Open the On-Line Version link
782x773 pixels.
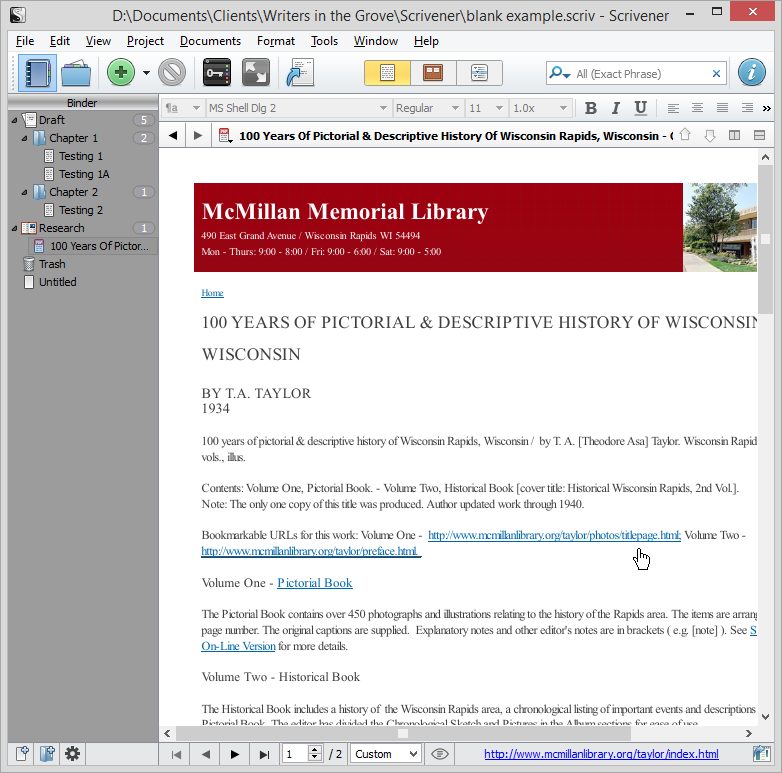point(238,646)
